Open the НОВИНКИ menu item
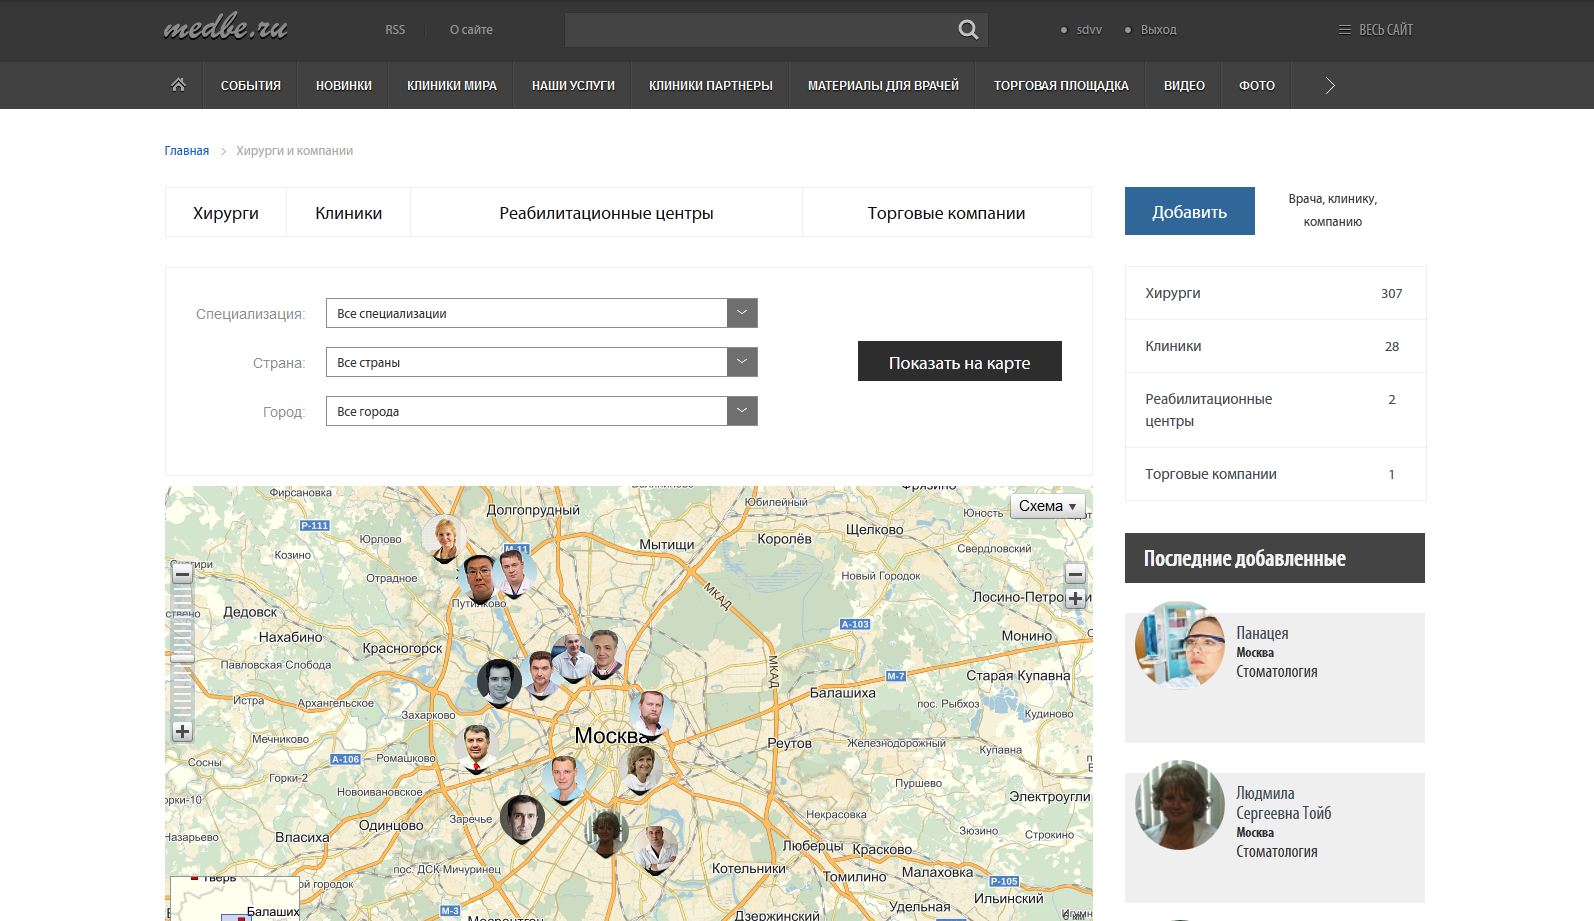 [344, 86]
